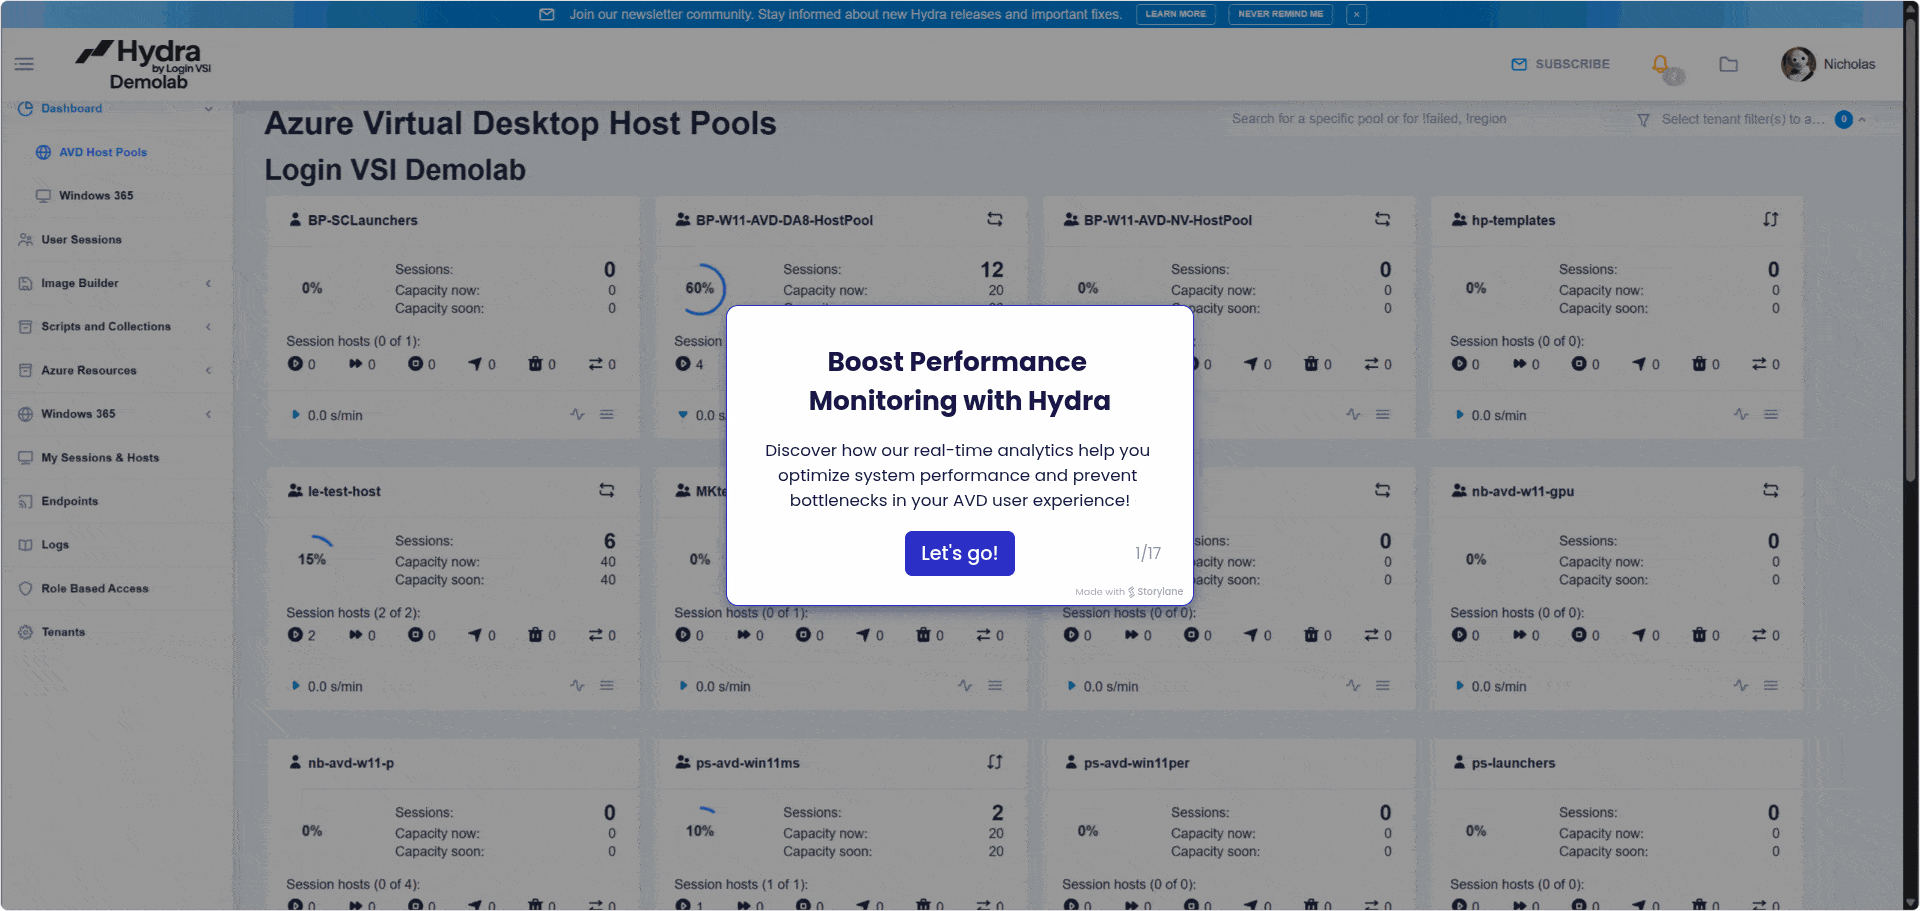Viewport: 1920px width, 911px height.
Task: Click refresh icon on BP-W11-AVD-NV-HostPool card
Action: (x=1382, y=219)
